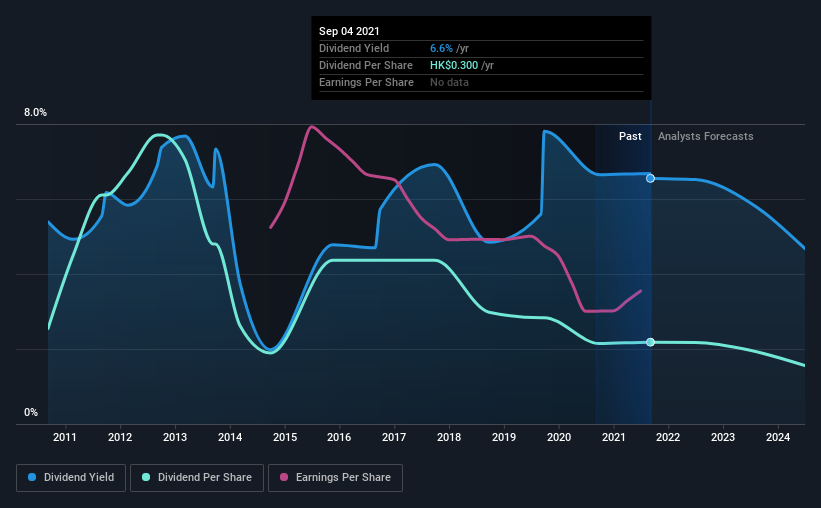Viewport: 821px width, 508px height.
Task: Click the tooltip's Dividend Yield row label
Action: [x=354, y=48]
